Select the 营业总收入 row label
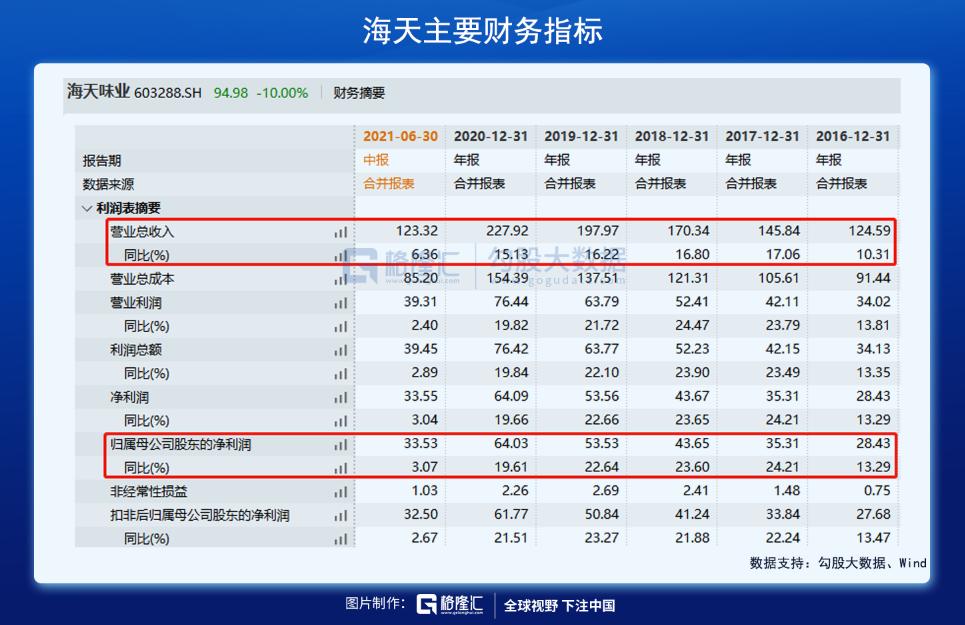Screen dimensions: 965x625 142,232
